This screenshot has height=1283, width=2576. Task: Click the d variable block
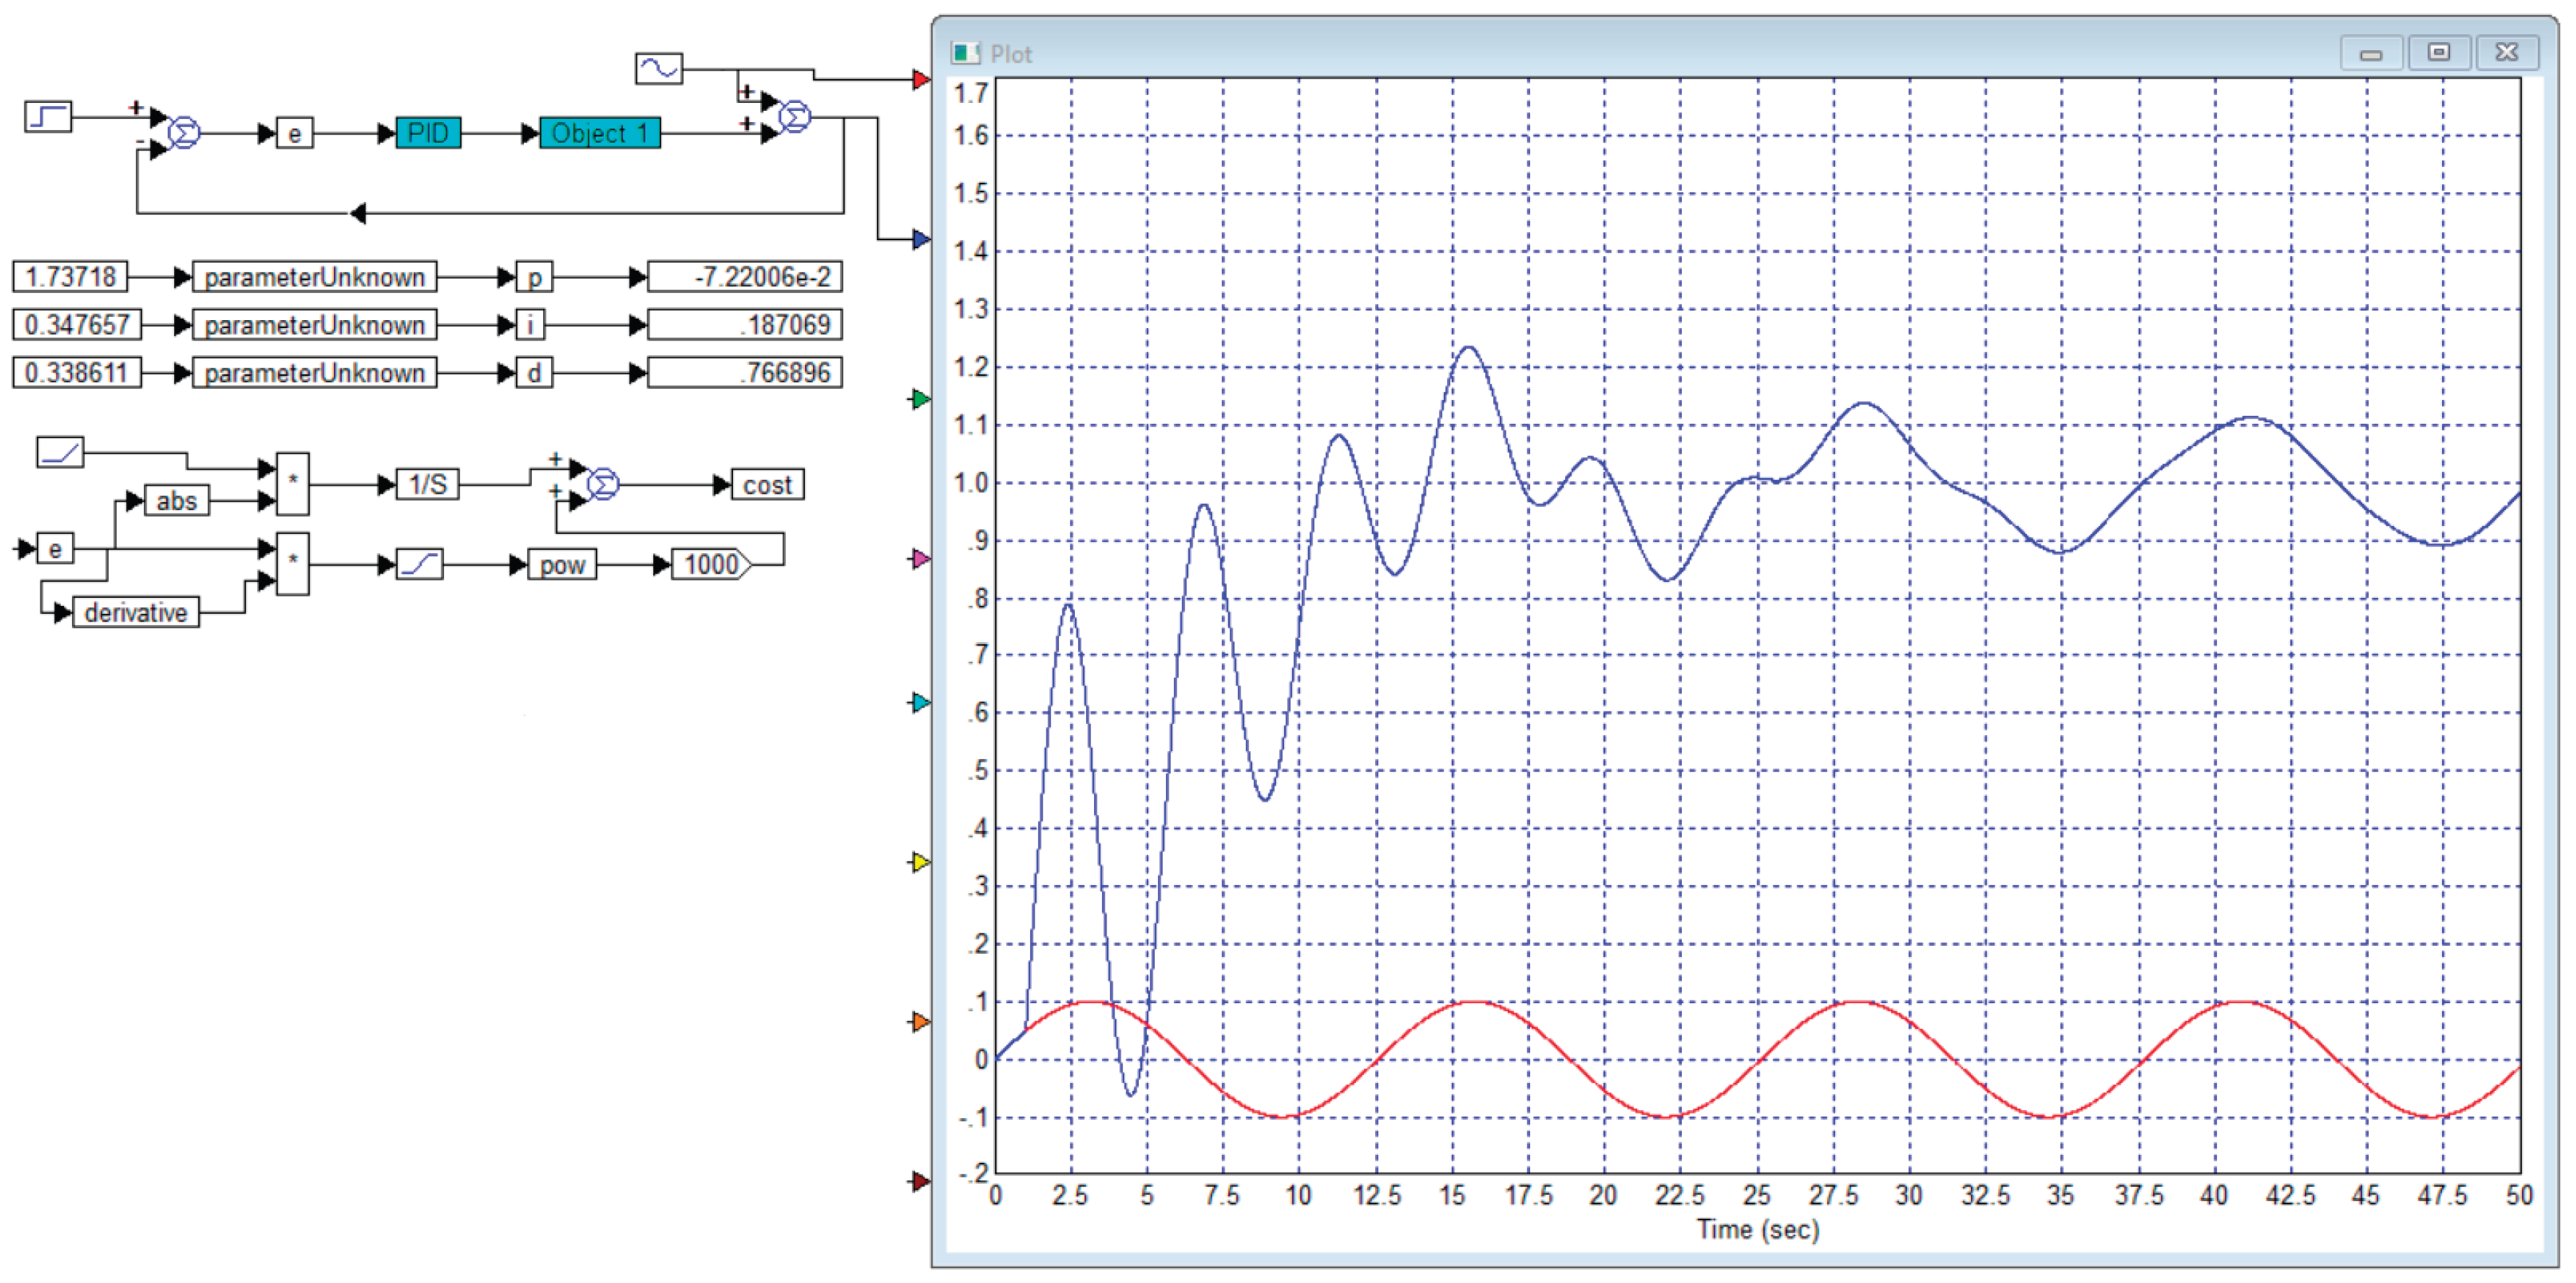pos(534,372)
